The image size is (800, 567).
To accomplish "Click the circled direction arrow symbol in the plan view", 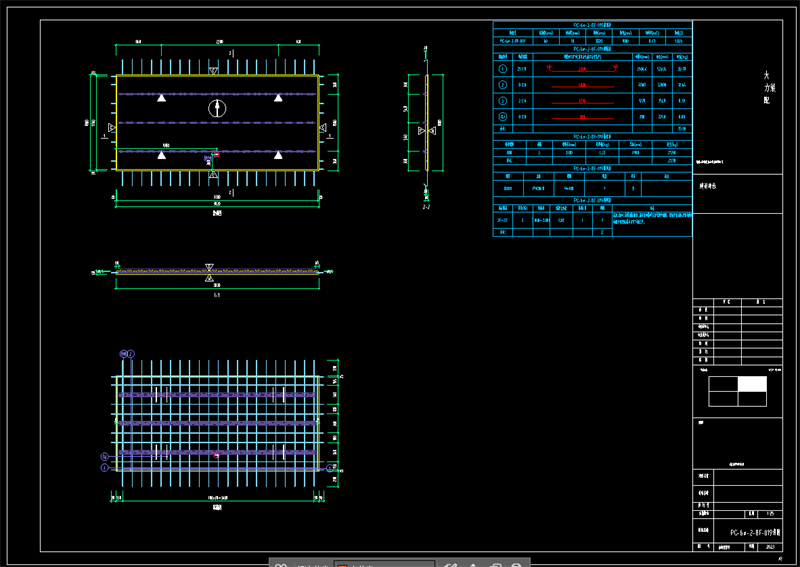I will 217,108.
